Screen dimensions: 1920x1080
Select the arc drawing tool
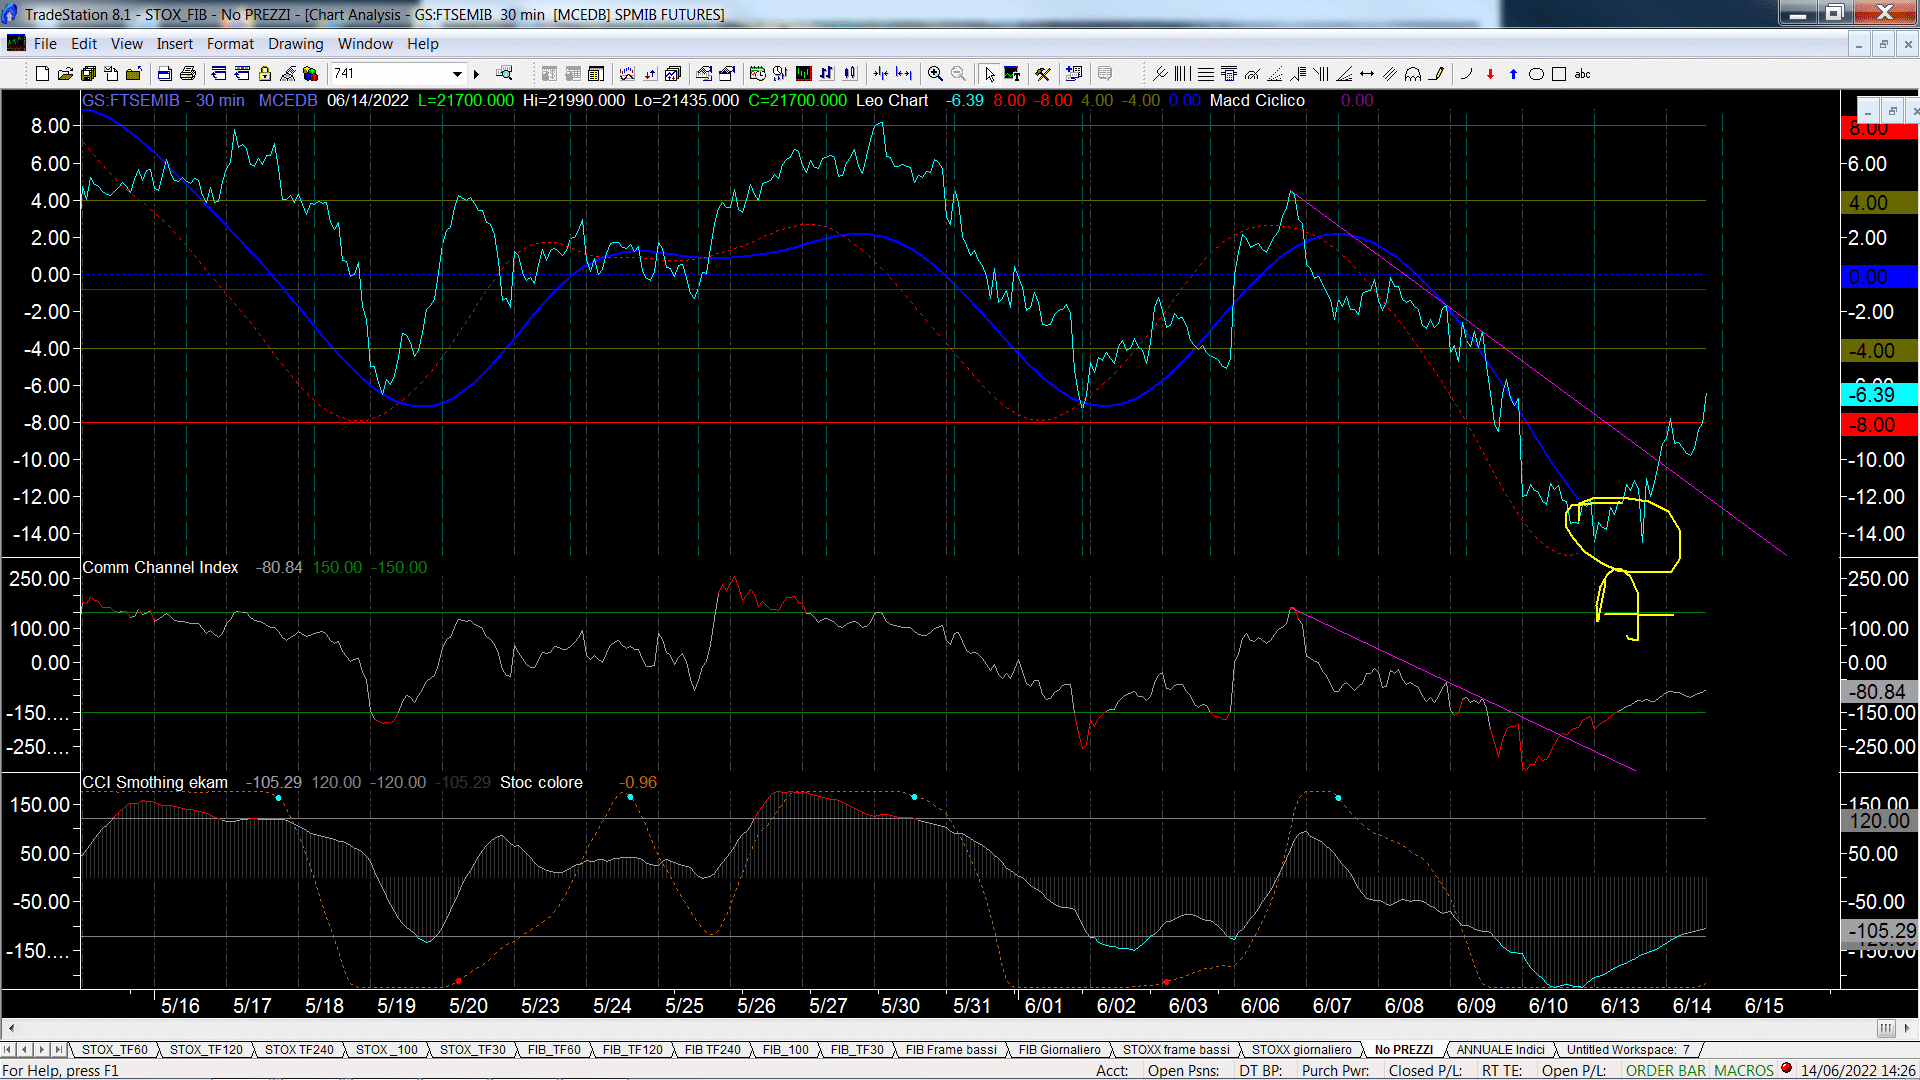click(x=1467, y=74)
